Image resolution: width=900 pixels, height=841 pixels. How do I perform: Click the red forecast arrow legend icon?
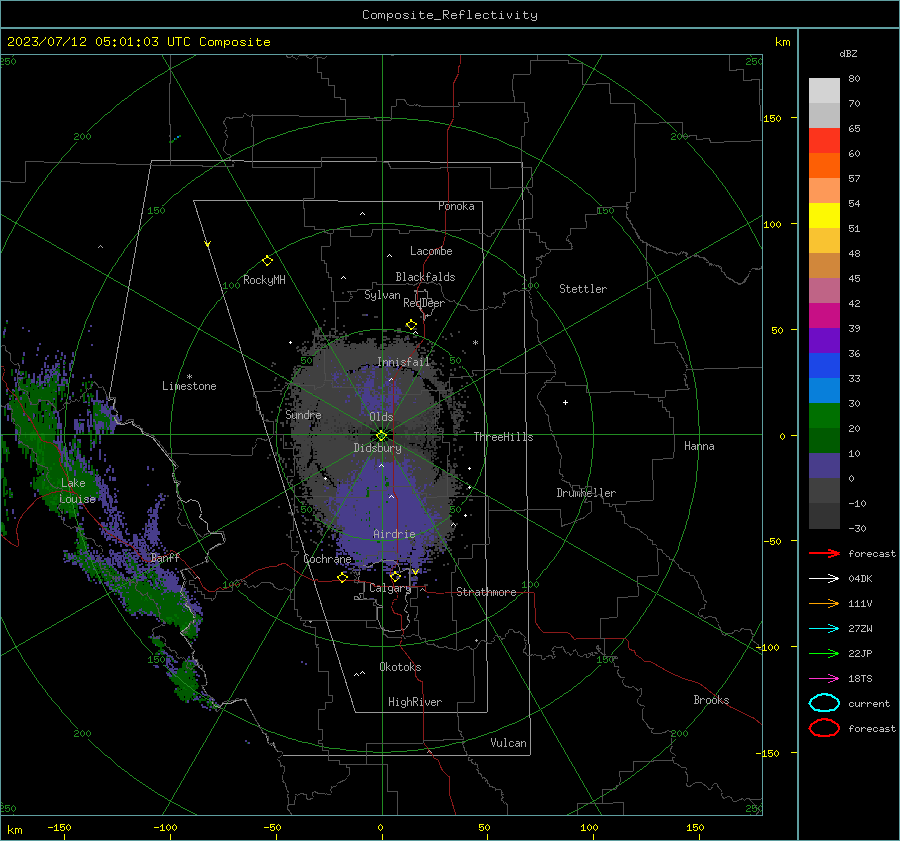(x=824, y=553)
